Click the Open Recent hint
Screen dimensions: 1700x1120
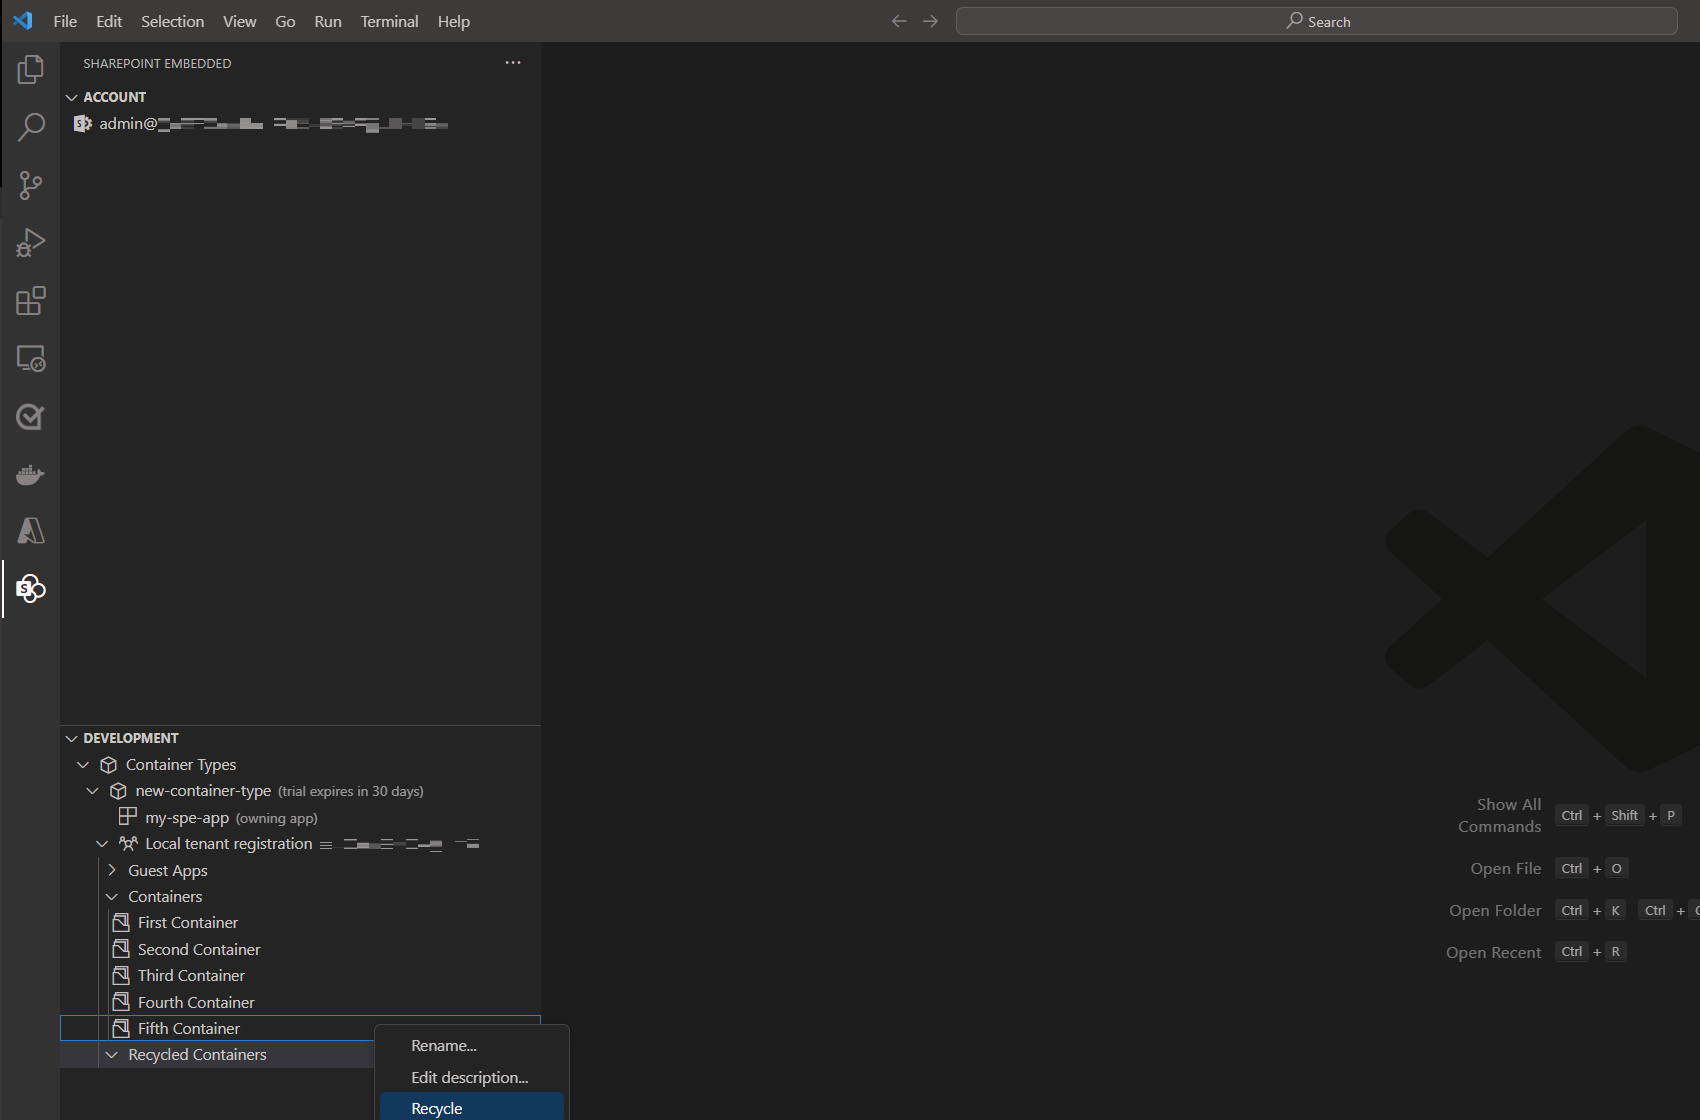click(x=1493, y=952)
